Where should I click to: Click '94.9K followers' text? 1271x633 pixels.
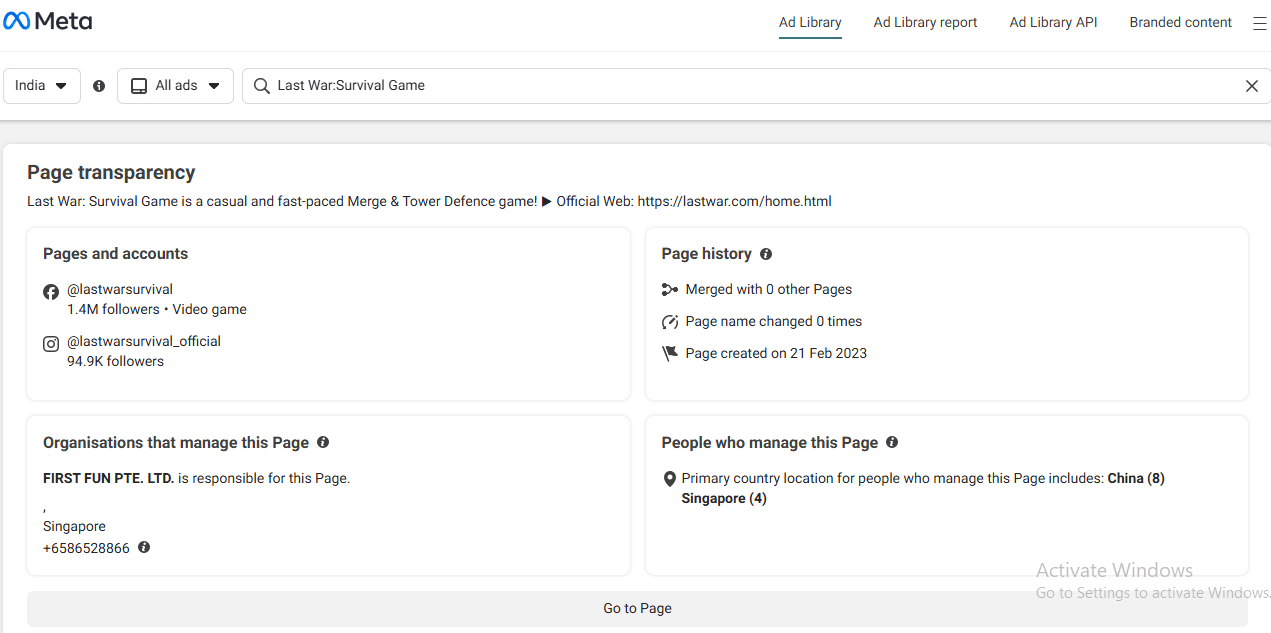115,361
